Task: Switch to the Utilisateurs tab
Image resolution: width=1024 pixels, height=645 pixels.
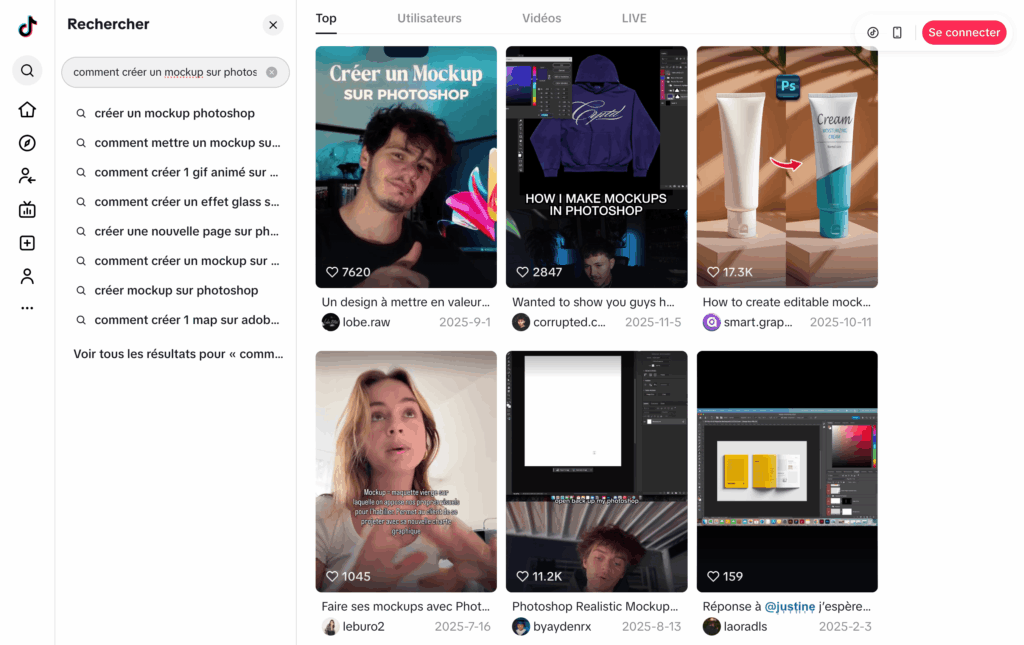Action: 429,18
